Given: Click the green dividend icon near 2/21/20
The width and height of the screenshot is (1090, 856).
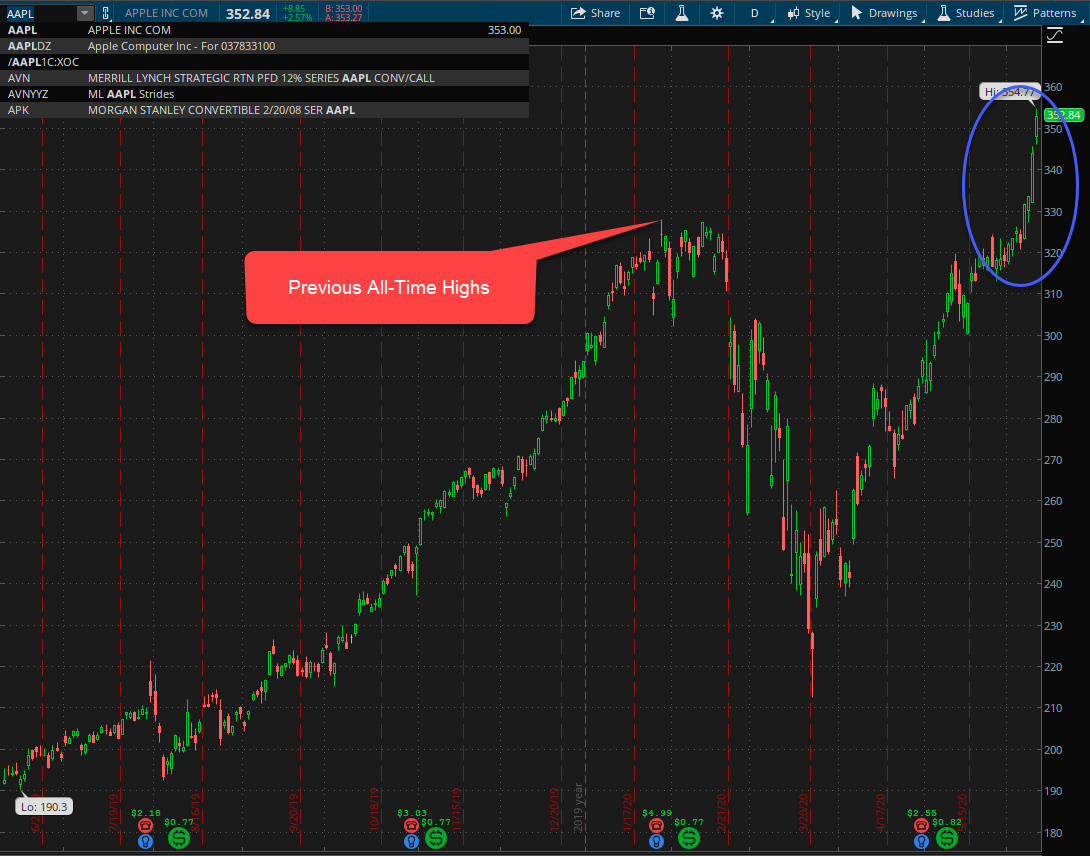Looking at the screenshot, I should tap(689, 838).
